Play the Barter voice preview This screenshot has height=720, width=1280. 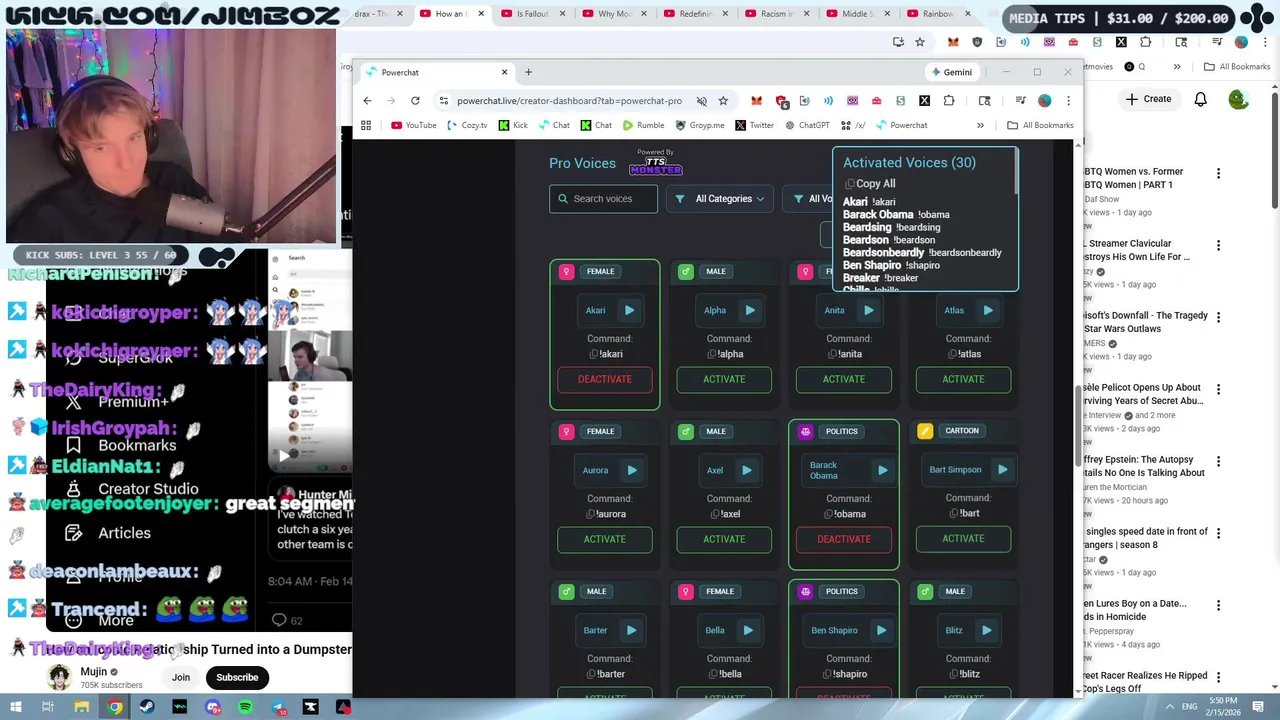click(631, 630)
